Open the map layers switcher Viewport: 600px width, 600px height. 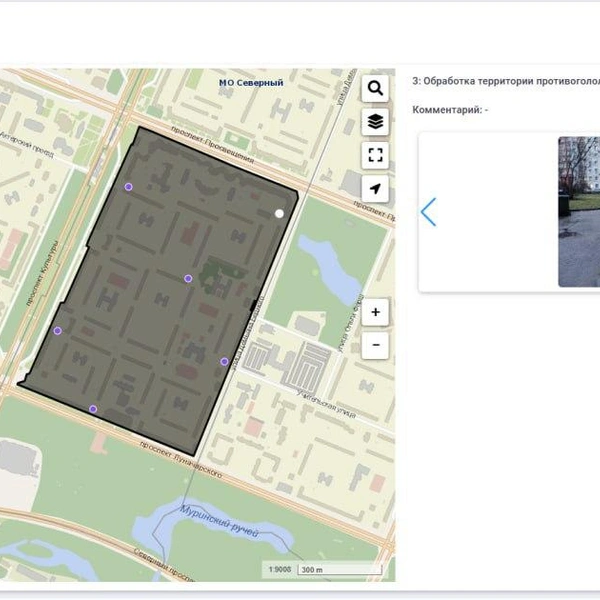(x=375, y=121)
